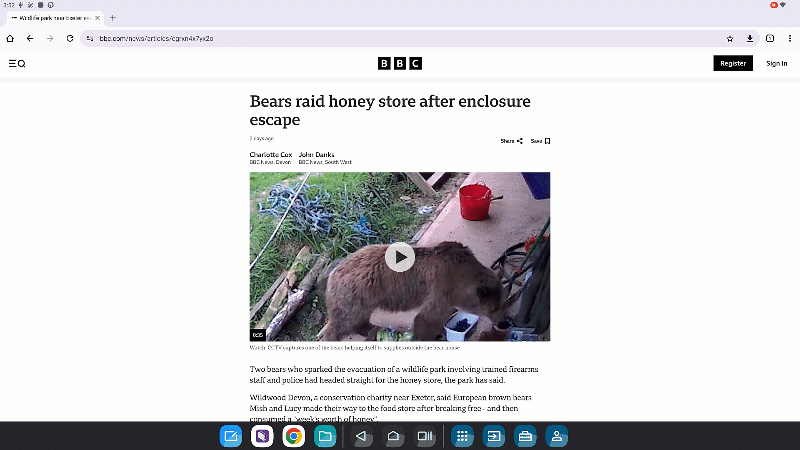Open the Chrome overflow menu

(x=789, y=38)
